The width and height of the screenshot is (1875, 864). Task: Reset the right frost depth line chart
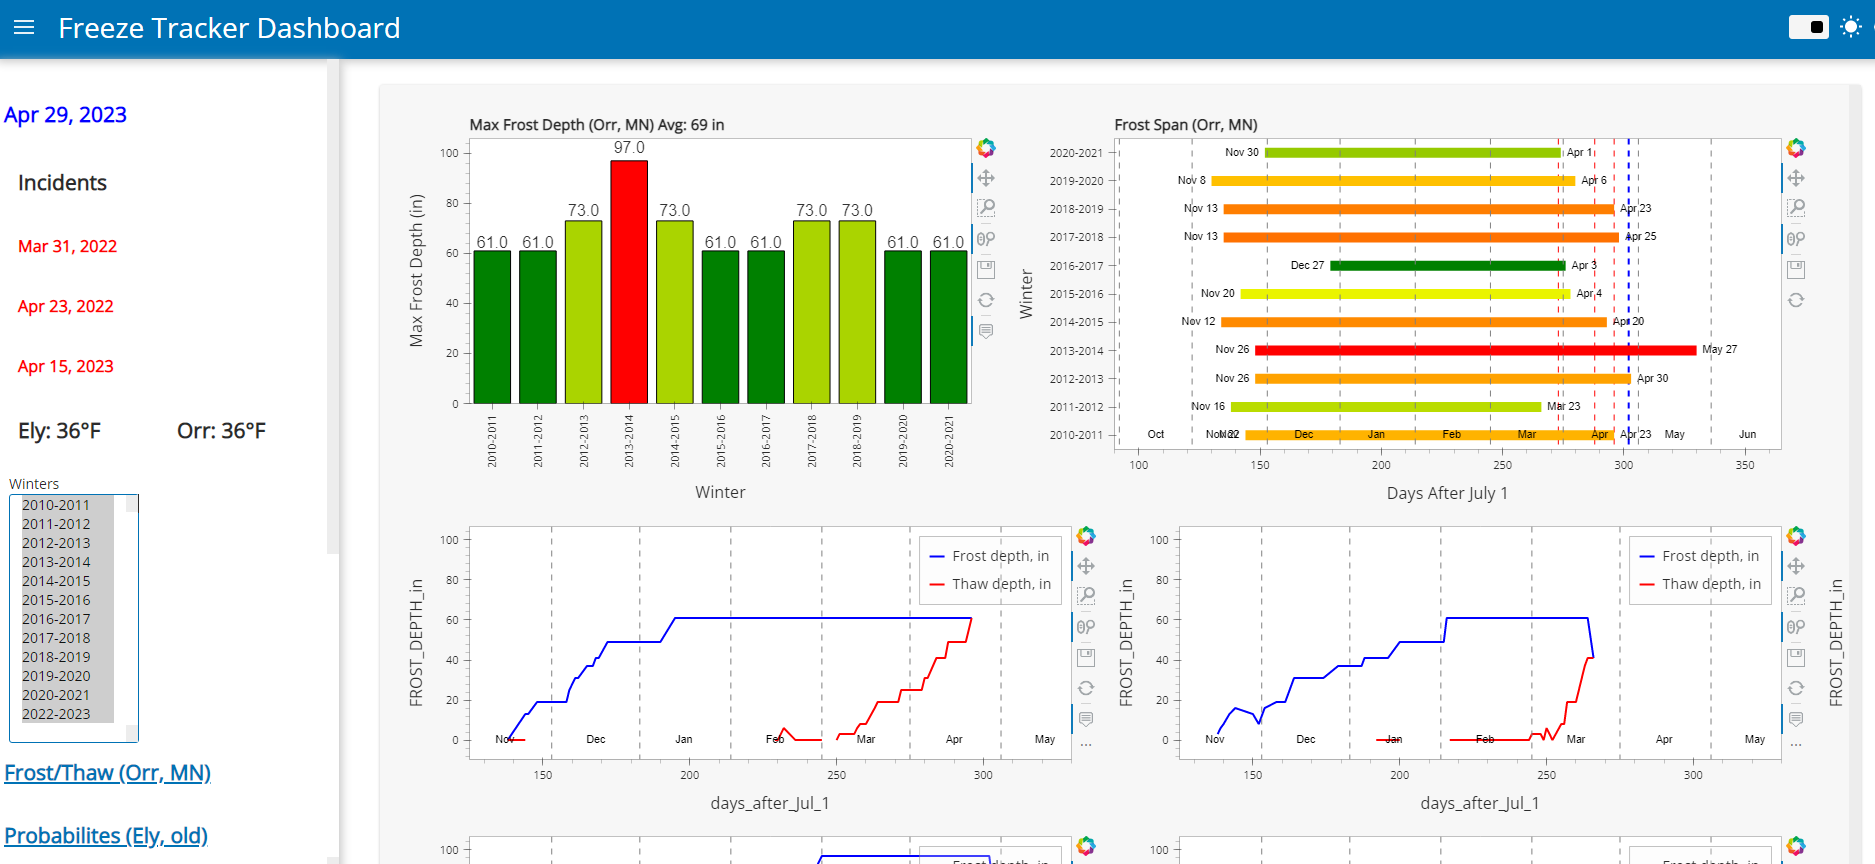pyautogui.click(x=1796, y=688)
